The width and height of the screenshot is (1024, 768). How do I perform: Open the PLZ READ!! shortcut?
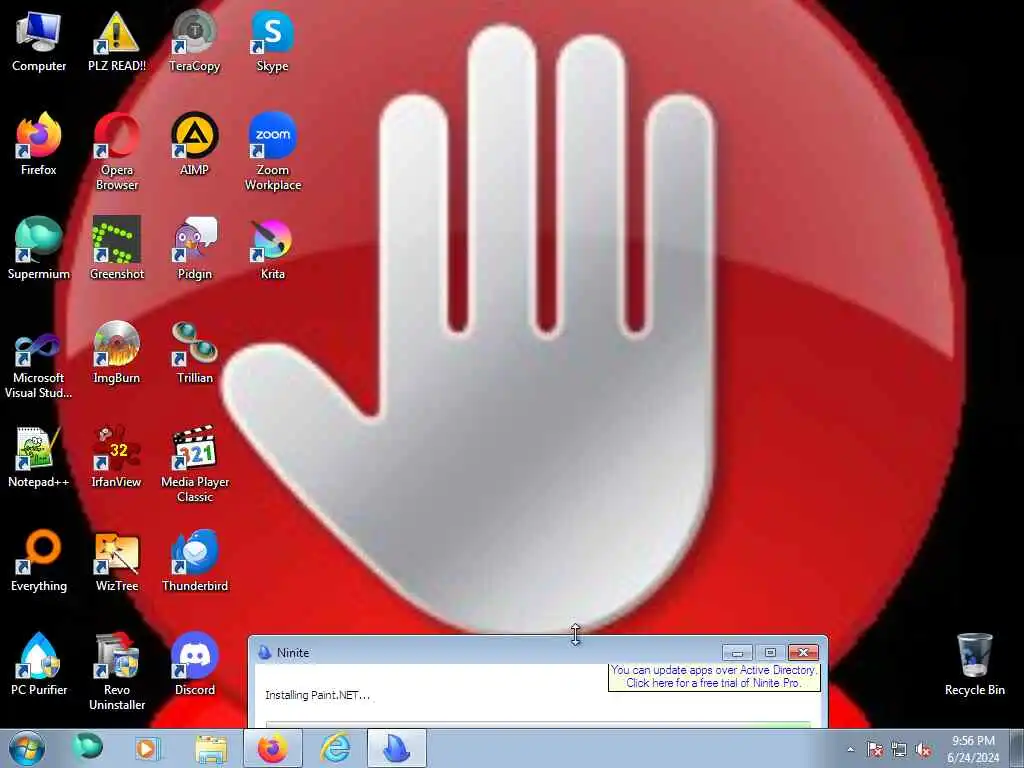click(x=116, y=42)
